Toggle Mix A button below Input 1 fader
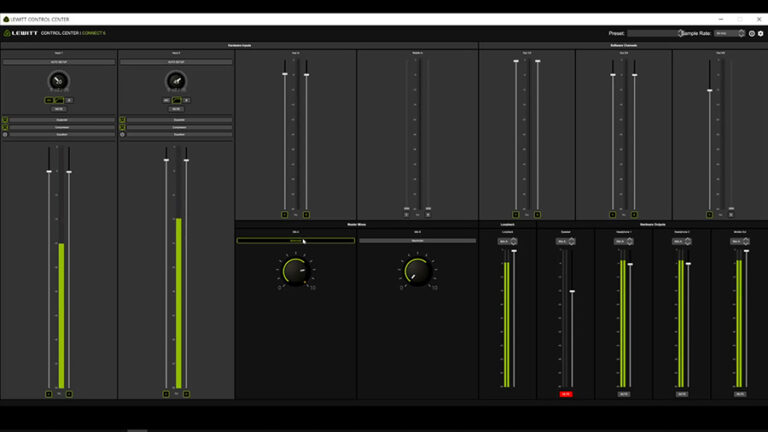 coord(48,394)
